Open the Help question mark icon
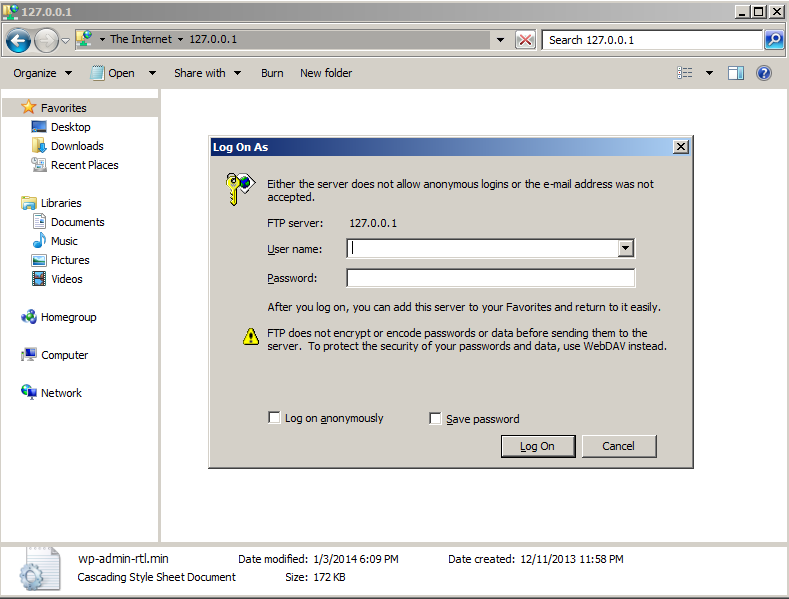789x599 pixels. point(764,73)
